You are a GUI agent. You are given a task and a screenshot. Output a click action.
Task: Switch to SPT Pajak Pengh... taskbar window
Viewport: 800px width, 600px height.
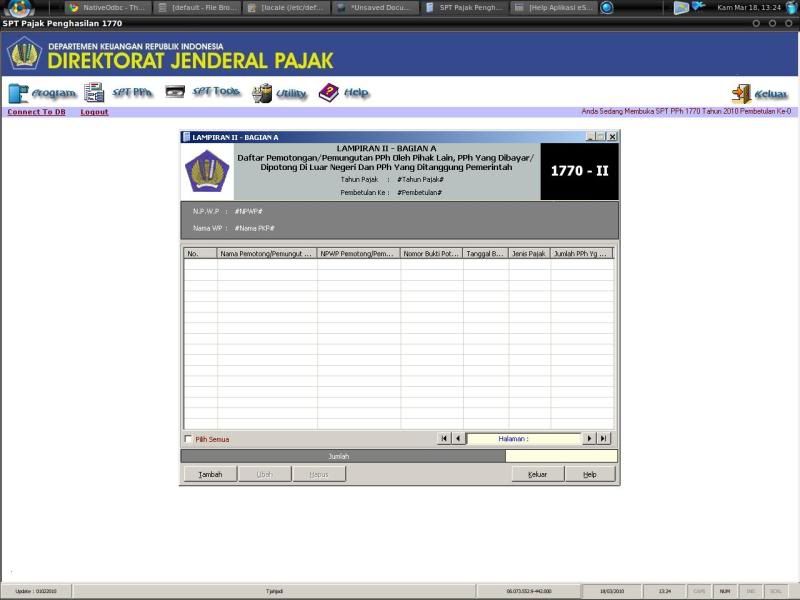pyautogui.click(x=464, y=8)
